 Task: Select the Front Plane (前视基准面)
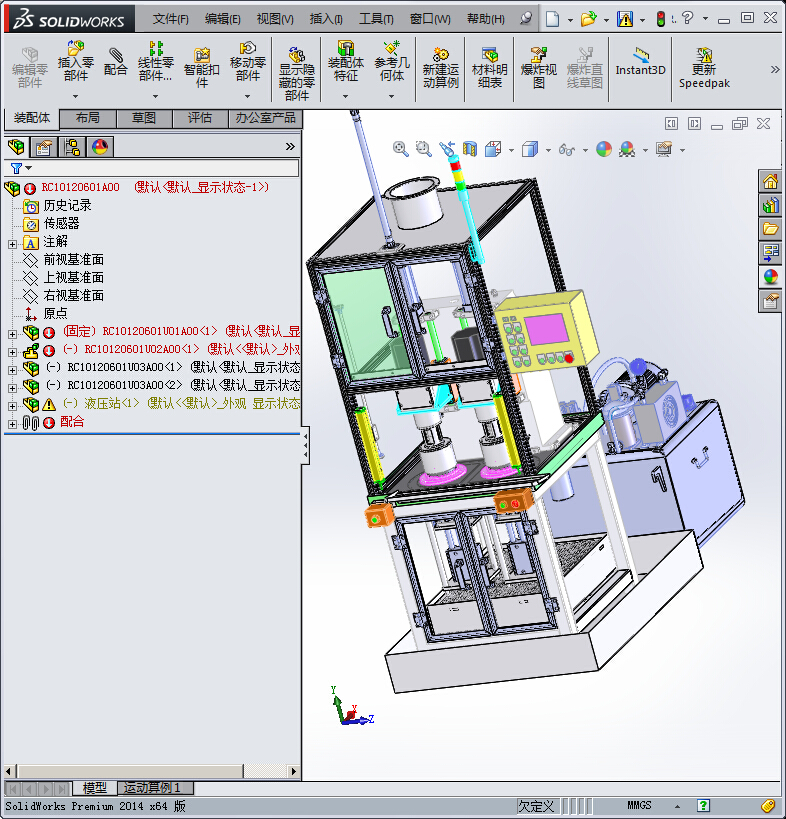click(x=73, y=260)
